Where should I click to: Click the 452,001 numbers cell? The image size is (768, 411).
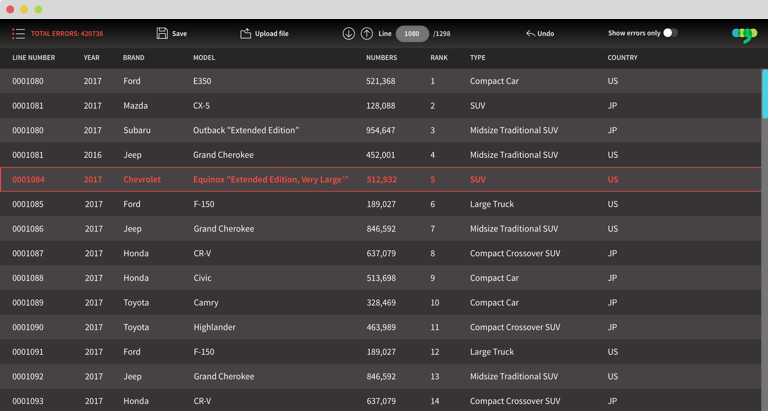pyautogui.click(x=381, y=155)
